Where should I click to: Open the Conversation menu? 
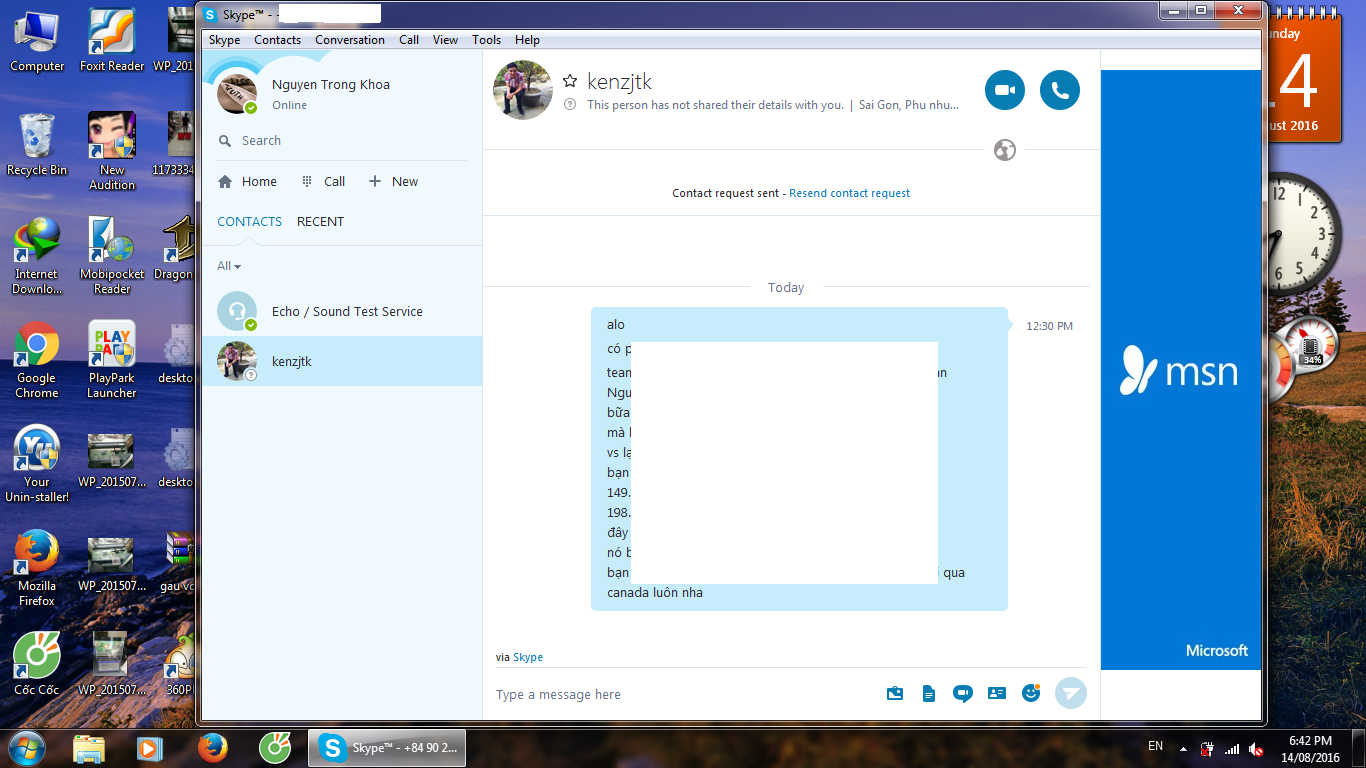click(x=350, y=40)
